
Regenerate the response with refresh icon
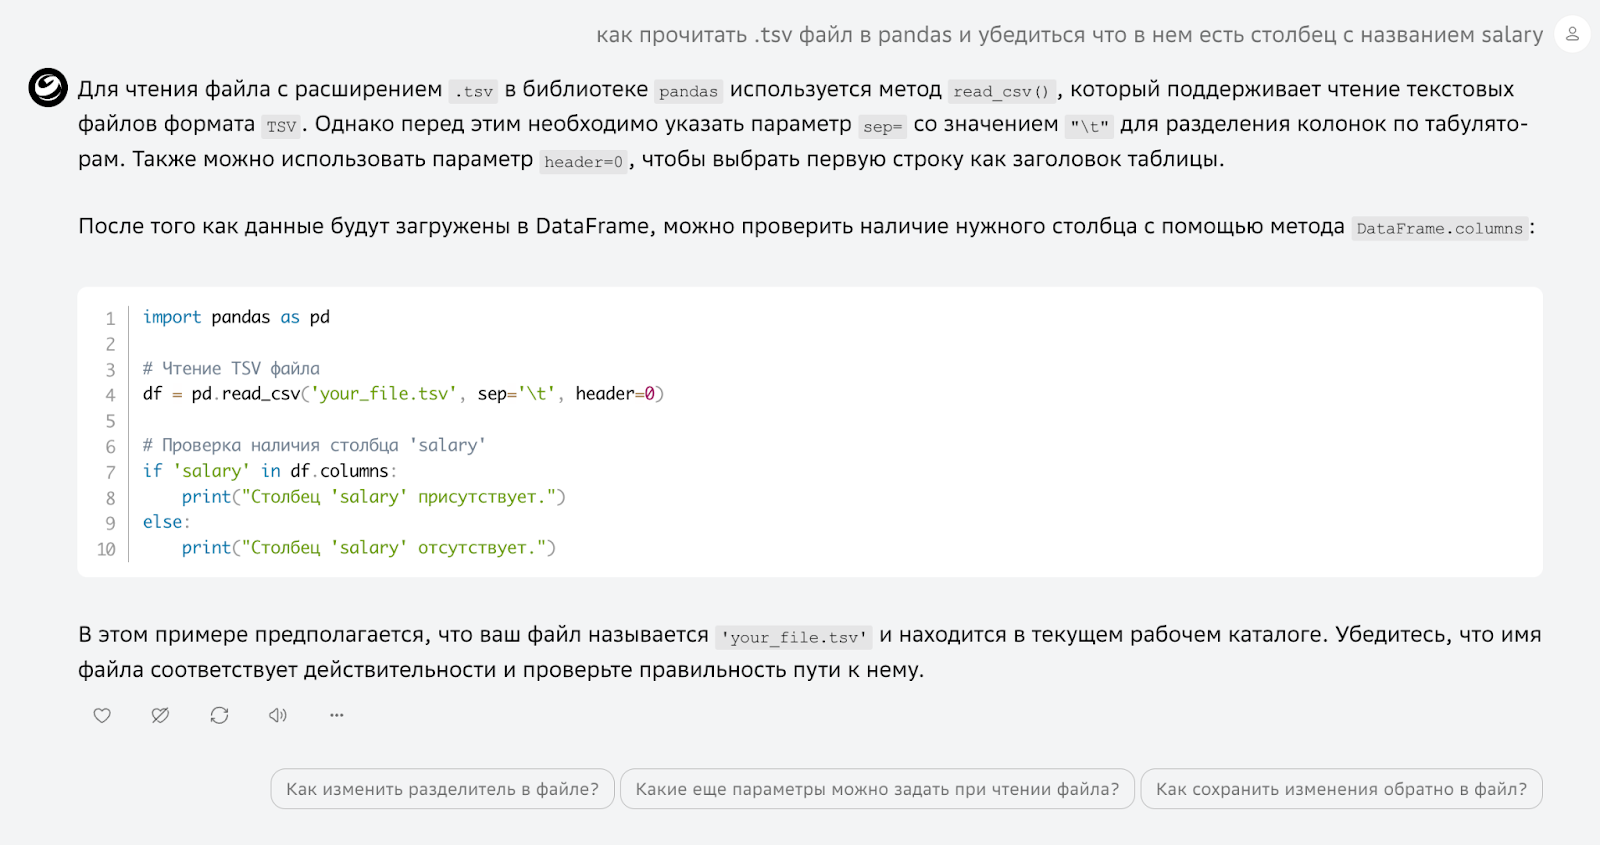[219, 715]
